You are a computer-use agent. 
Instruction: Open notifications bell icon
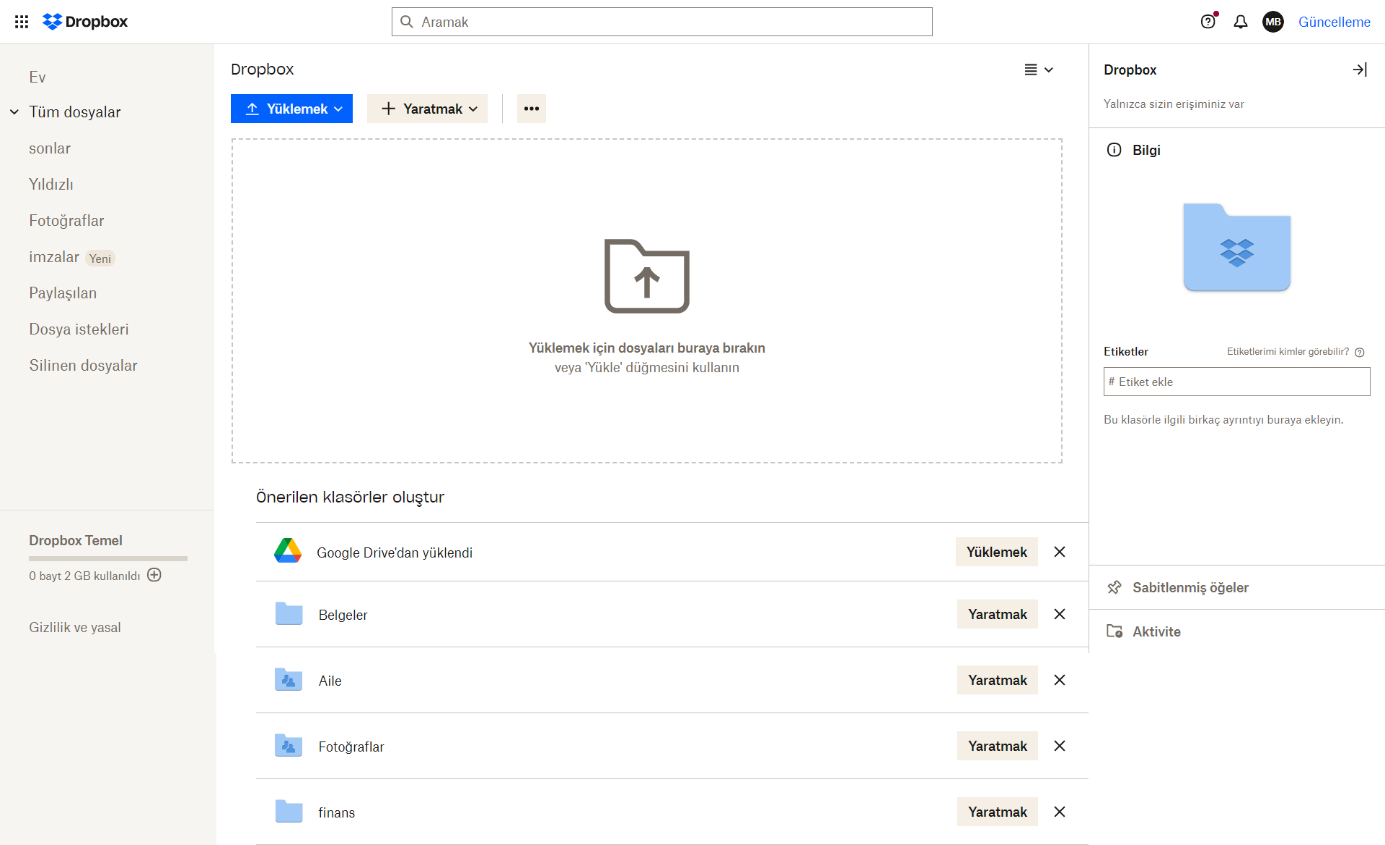1240,22
